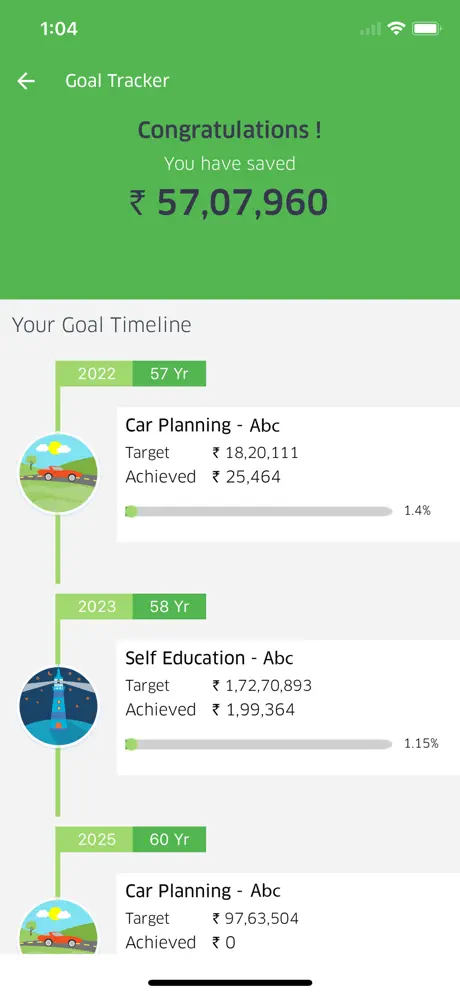
Task: Tap the saved amount ₹ 57,07,960
Action: click(229, 203)
